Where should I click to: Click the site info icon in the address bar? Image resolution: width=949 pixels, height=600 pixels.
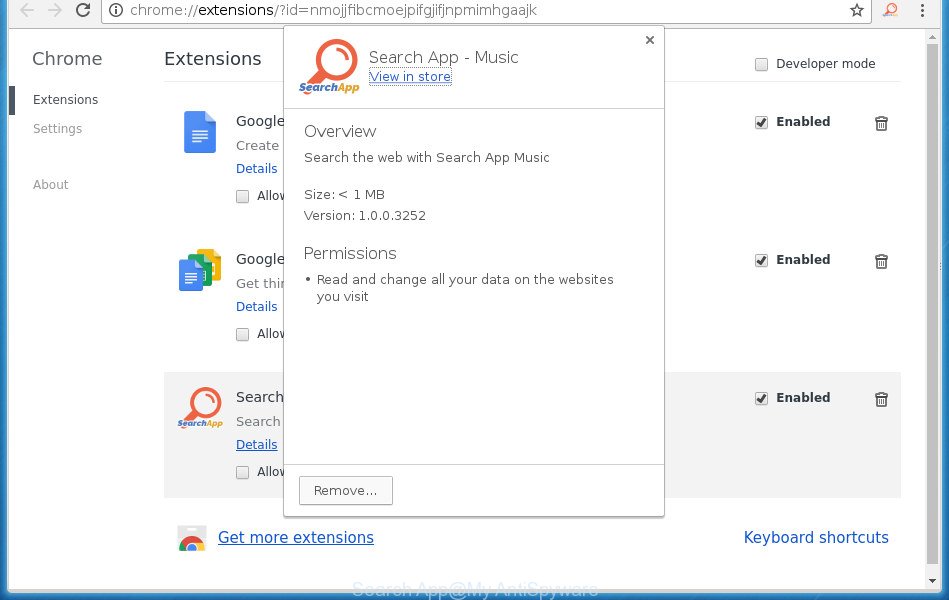pyautogui.click(x=116, y=10)
